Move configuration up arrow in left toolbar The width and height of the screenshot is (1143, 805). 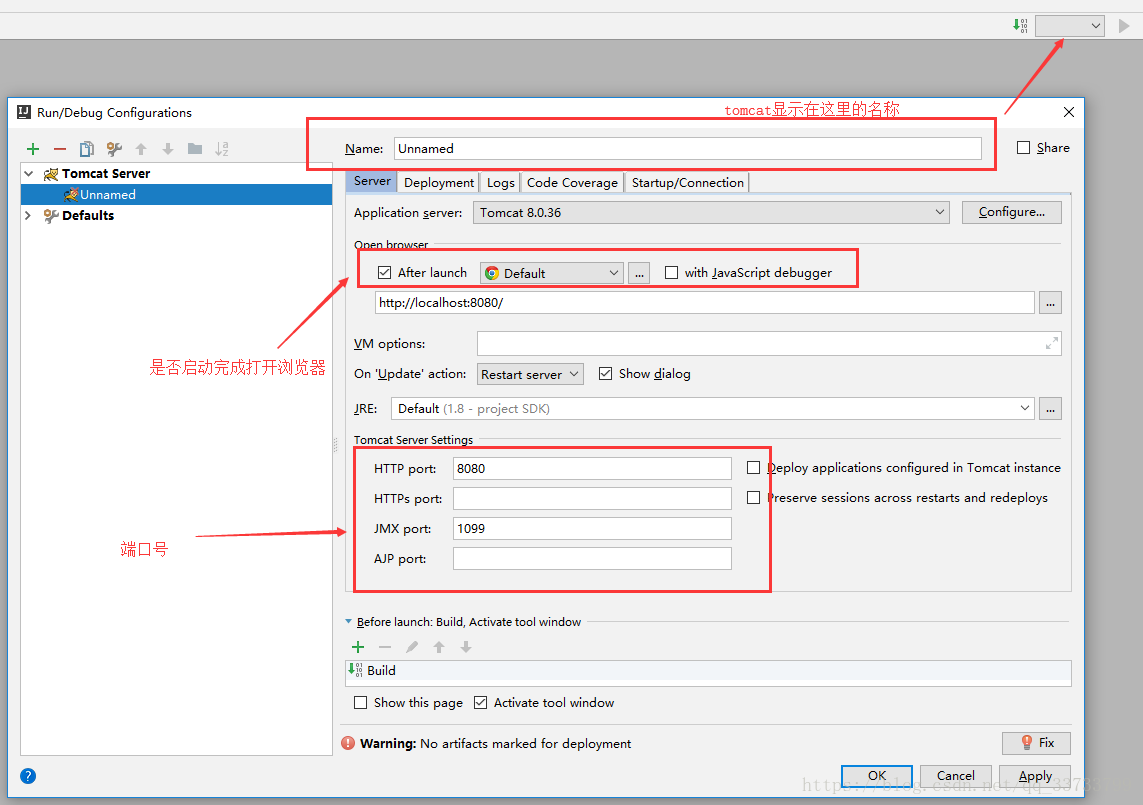click(141, 149)
